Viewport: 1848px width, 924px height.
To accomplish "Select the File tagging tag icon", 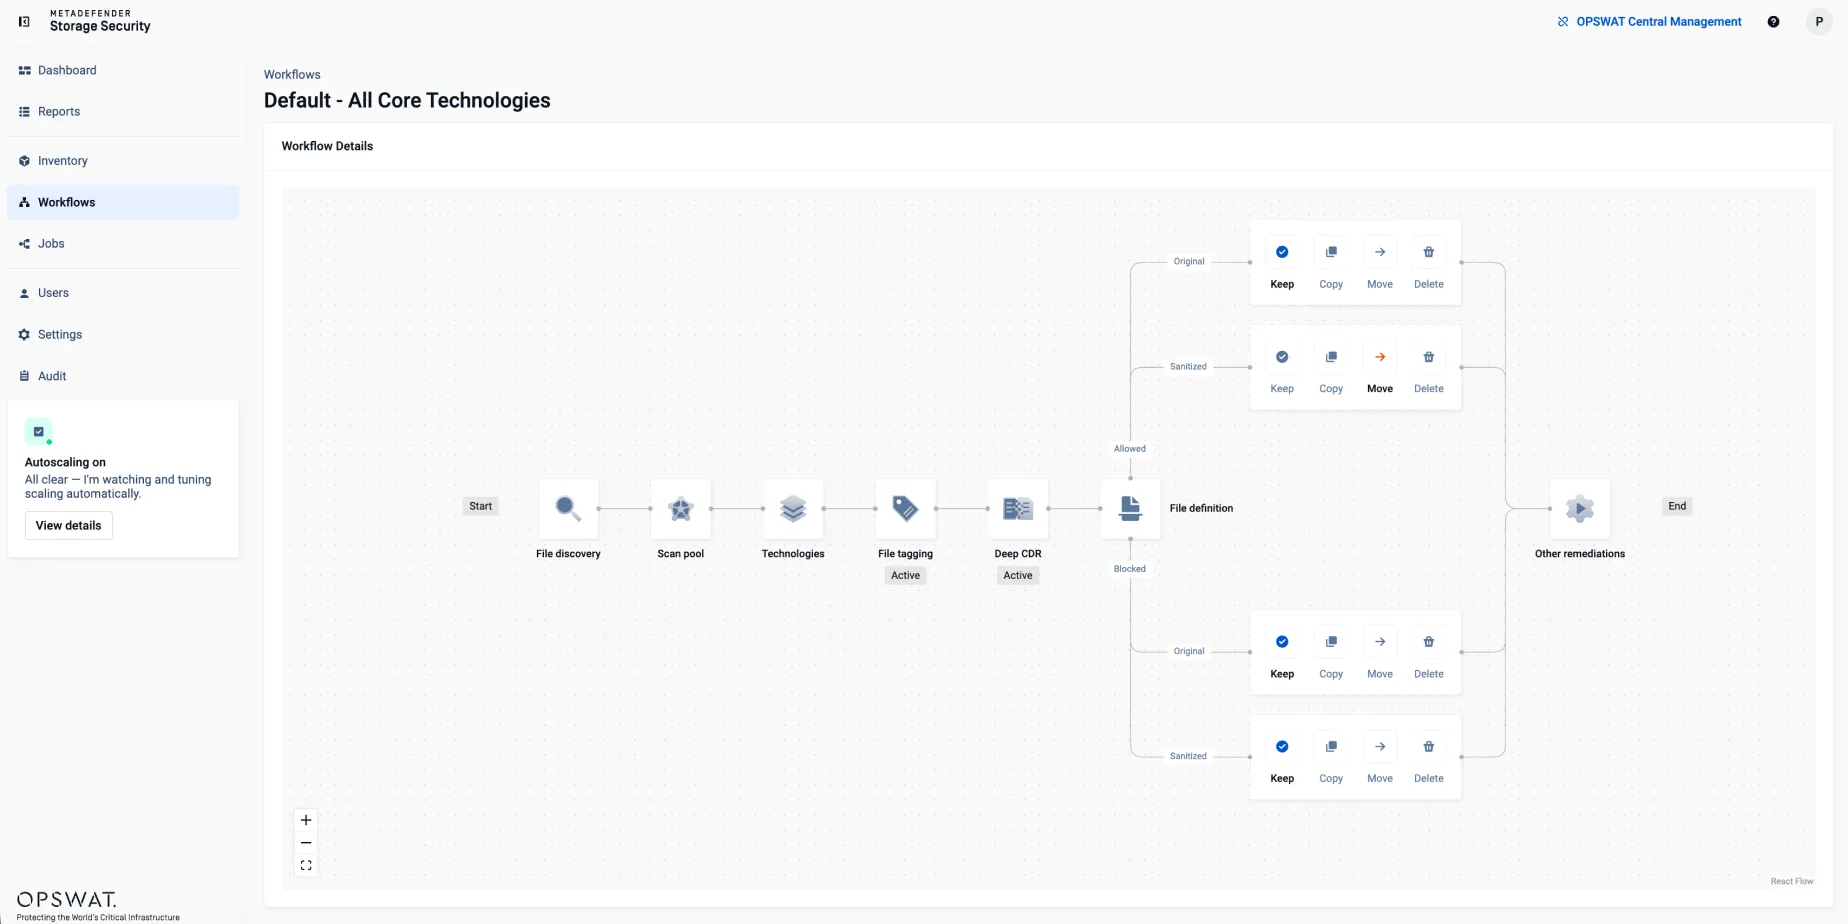I will [905, 508].
